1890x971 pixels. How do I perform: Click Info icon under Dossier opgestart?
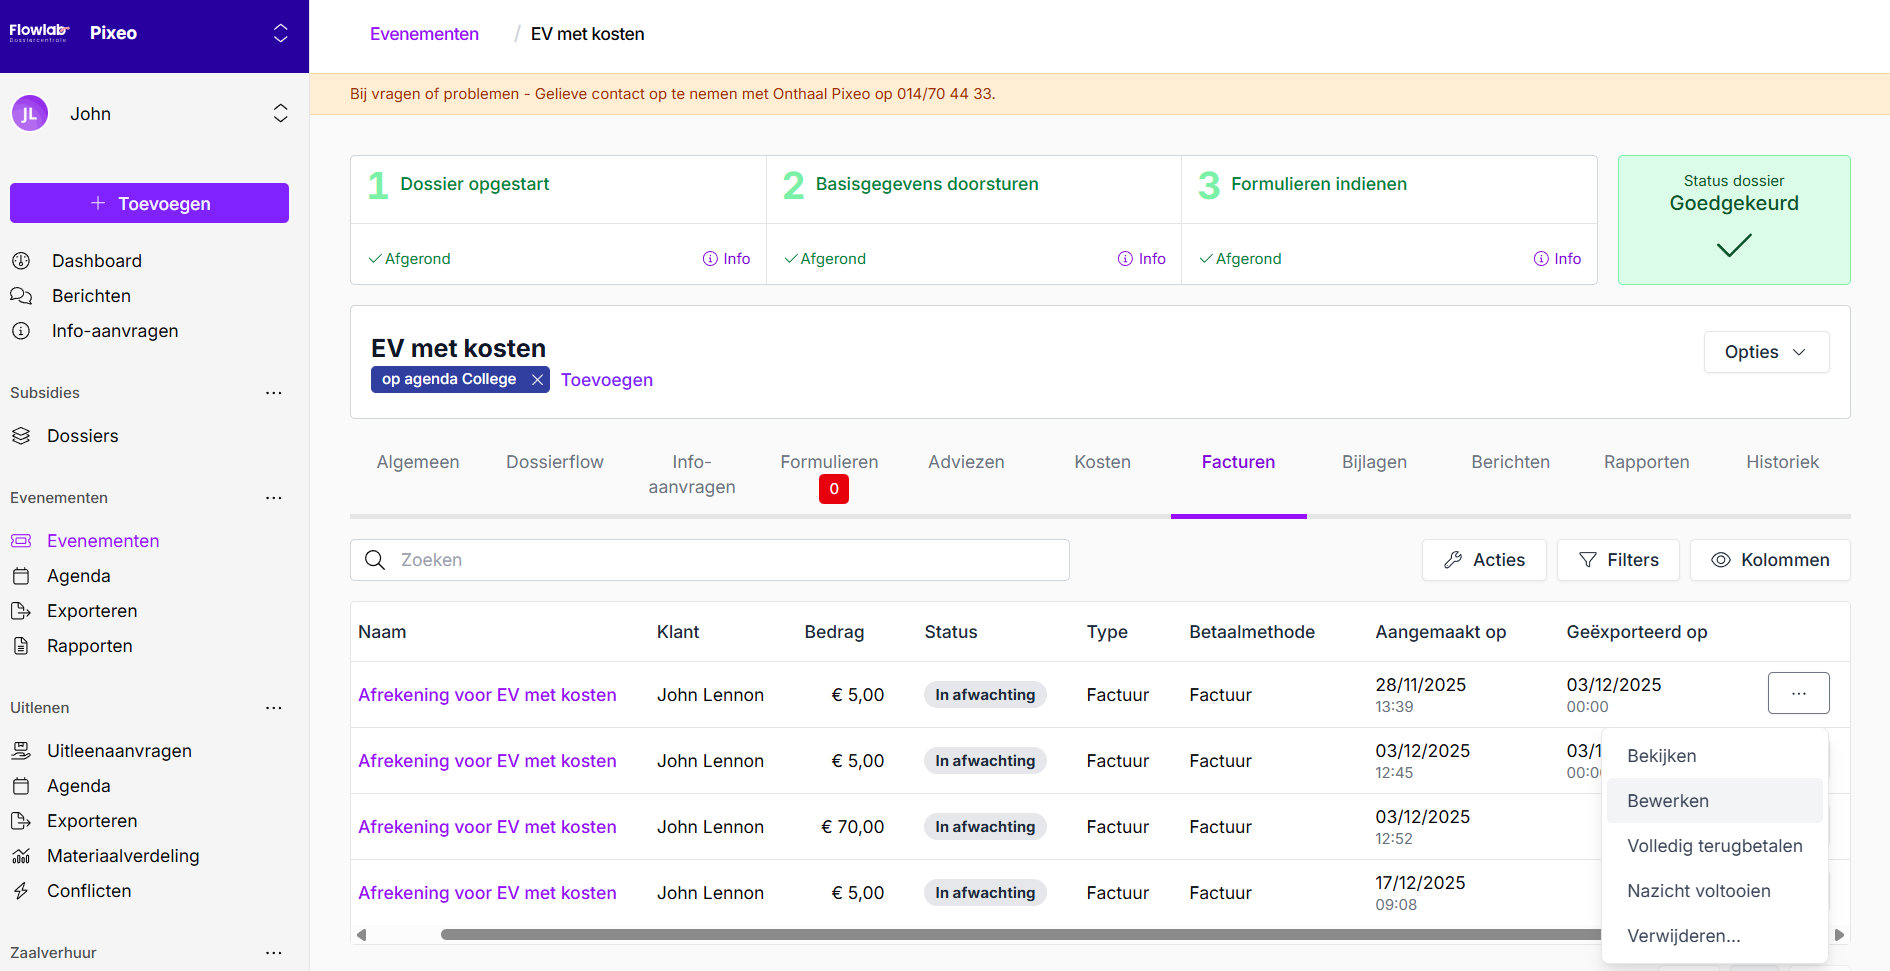coord(710,259)
